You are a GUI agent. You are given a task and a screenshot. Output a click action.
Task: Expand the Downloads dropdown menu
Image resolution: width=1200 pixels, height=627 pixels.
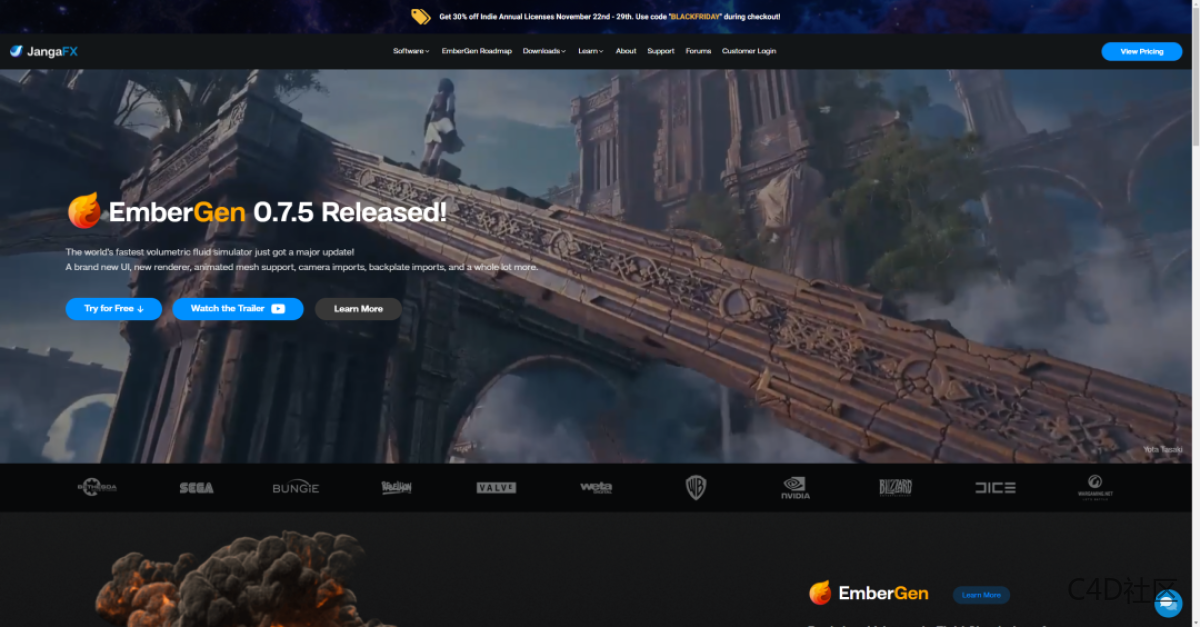pos(544,51)
